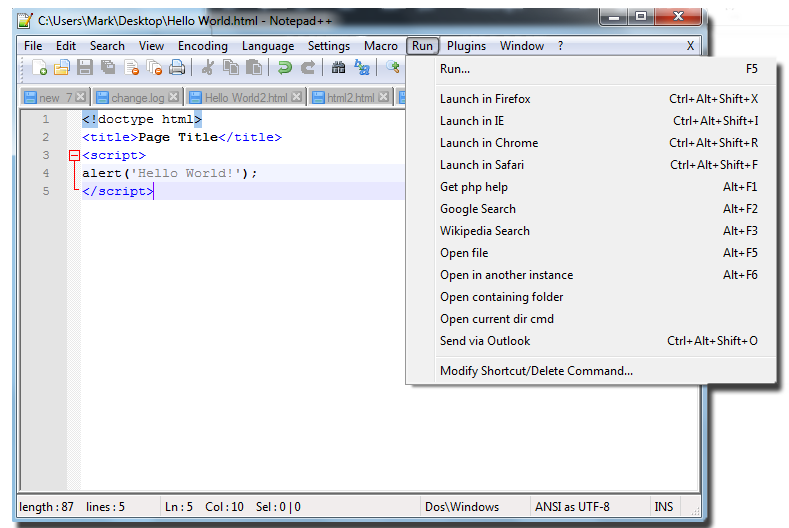Screen dimensions: 789x528
Task: Open the Window menu
Action: [522, 46]
